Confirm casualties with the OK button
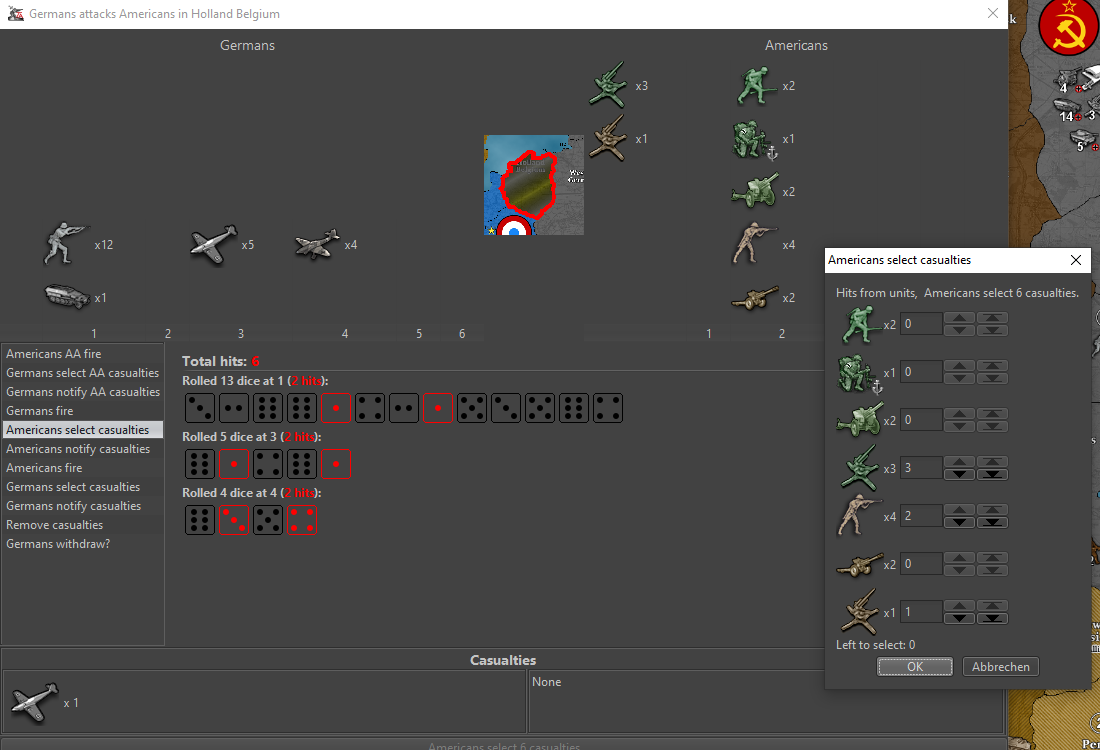 click(x=914, y=667)
